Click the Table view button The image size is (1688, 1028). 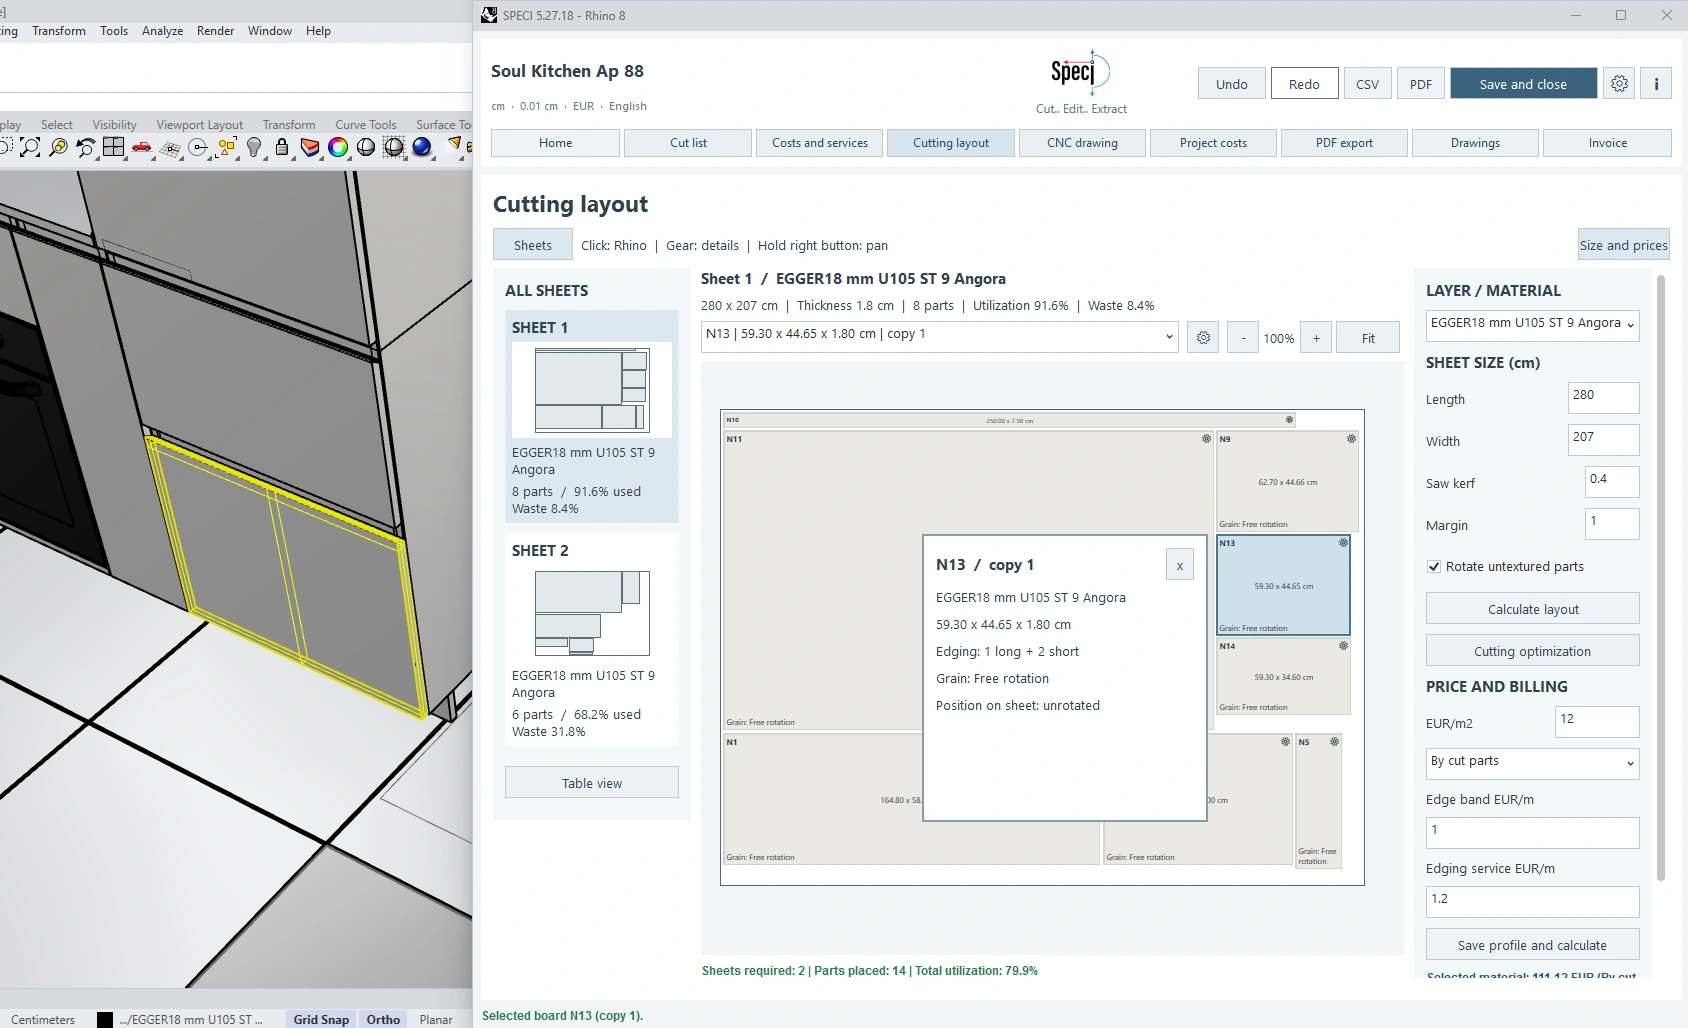coord(592,783)
